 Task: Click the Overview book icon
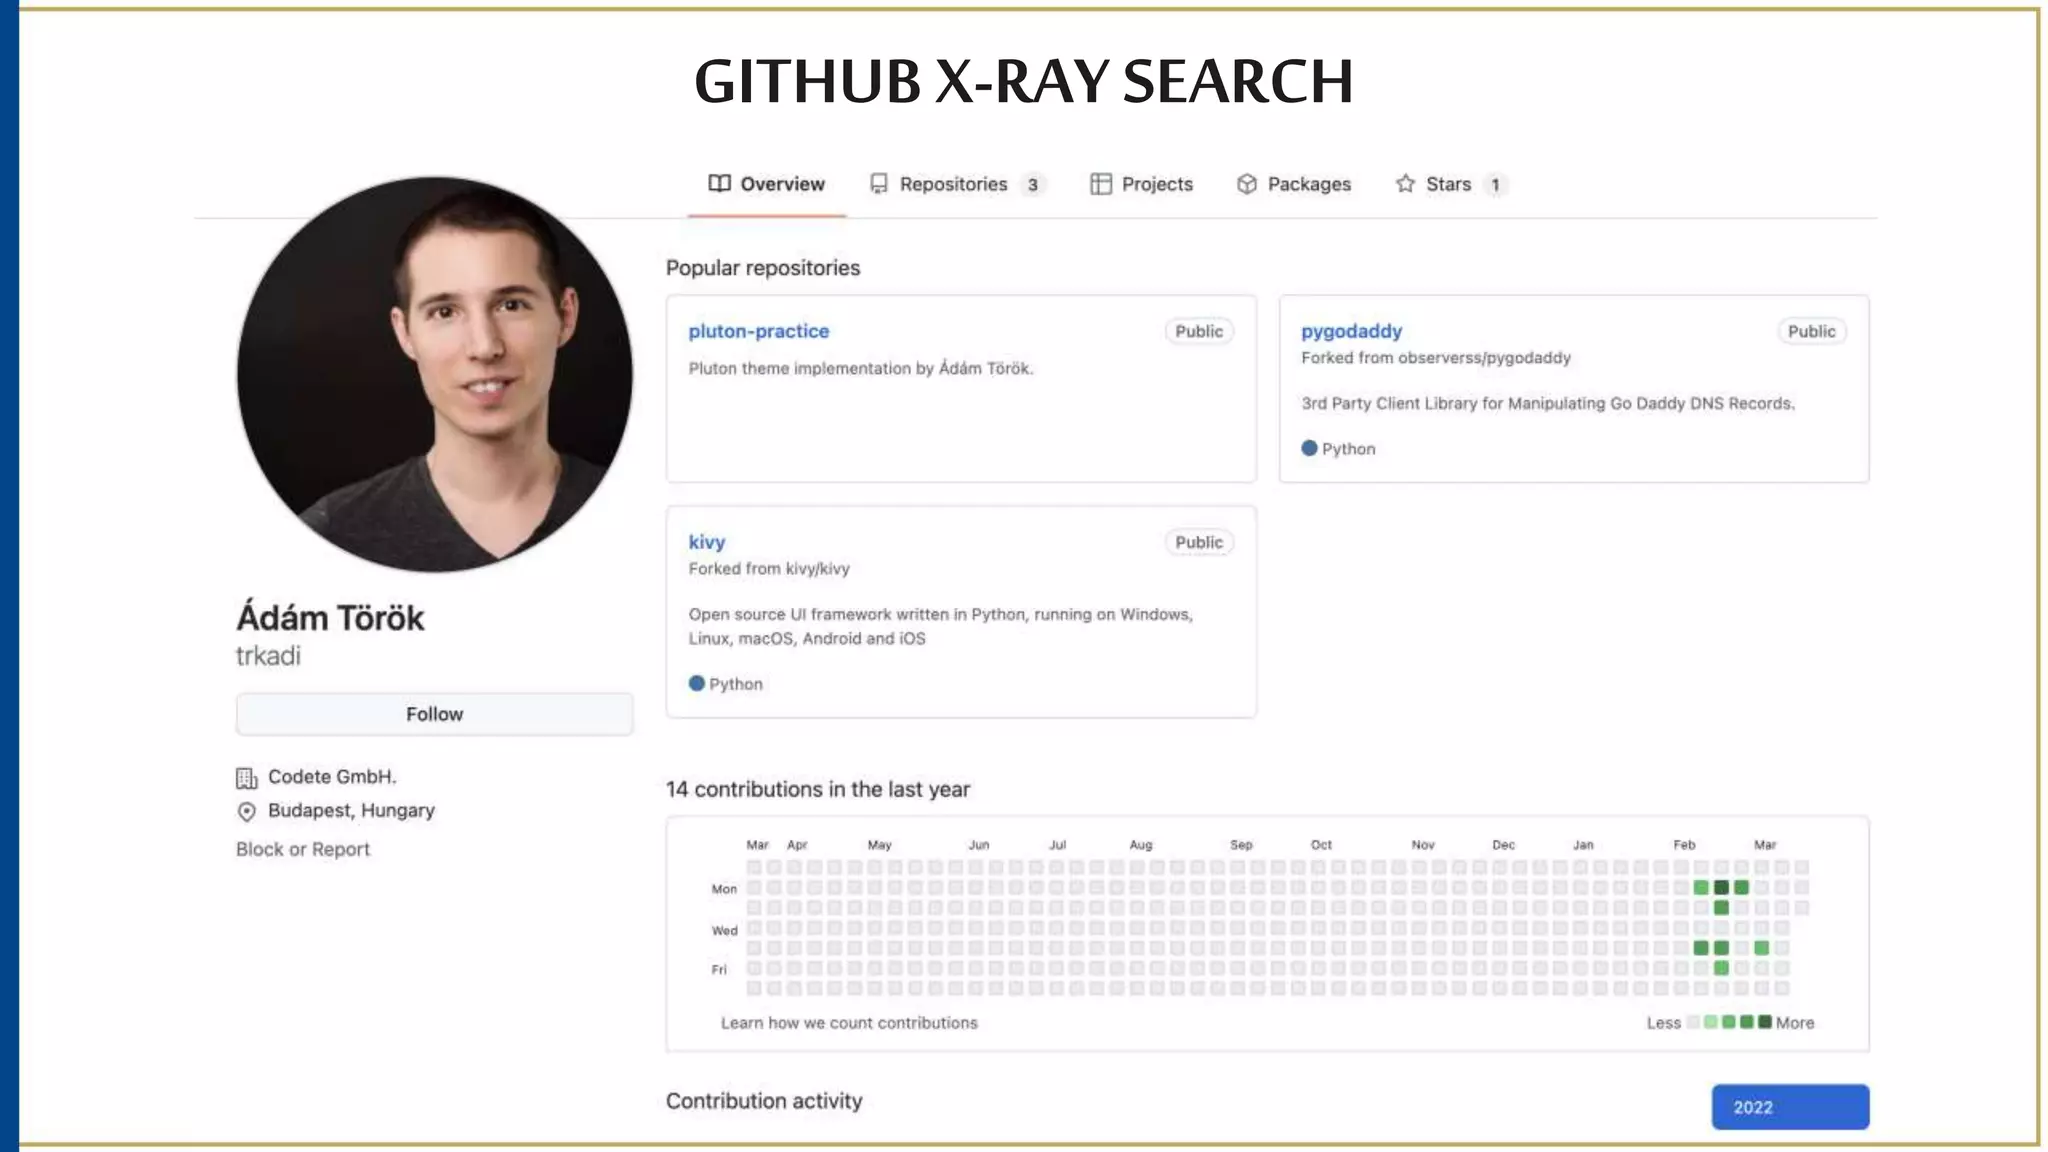tap(719, 184)
